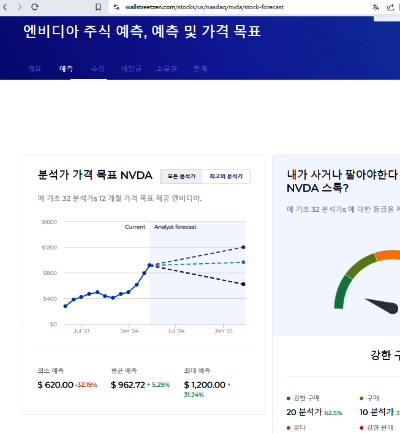Click the '분석가 가격 목표 NVDA' heading
Image resolution: width=400 pixels, height=434 pixels.
(x=95, y=175)
